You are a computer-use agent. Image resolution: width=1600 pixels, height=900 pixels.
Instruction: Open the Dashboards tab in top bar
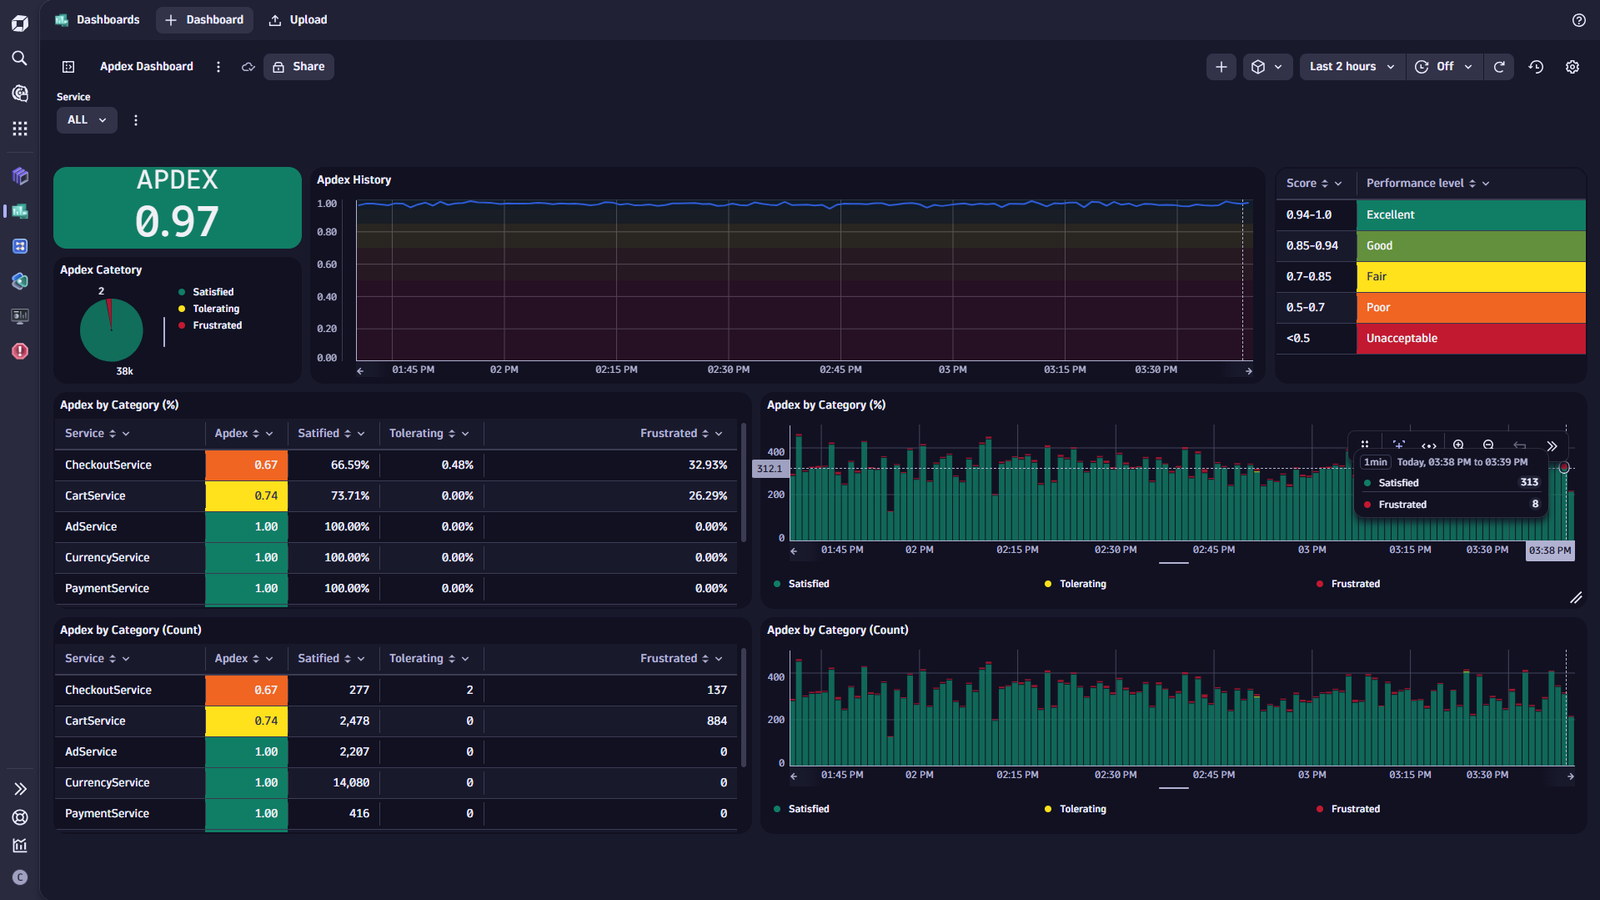click(97, 20)
